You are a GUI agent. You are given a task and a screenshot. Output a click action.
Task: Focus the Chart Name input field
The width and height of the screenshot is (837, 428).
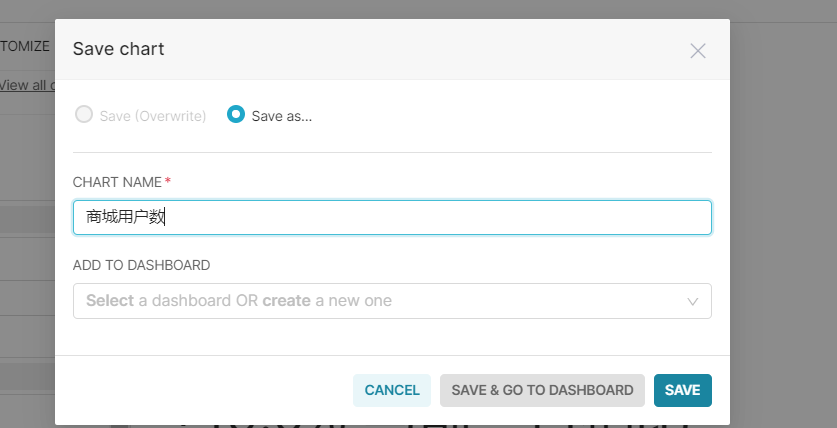[x=392, y=218]
